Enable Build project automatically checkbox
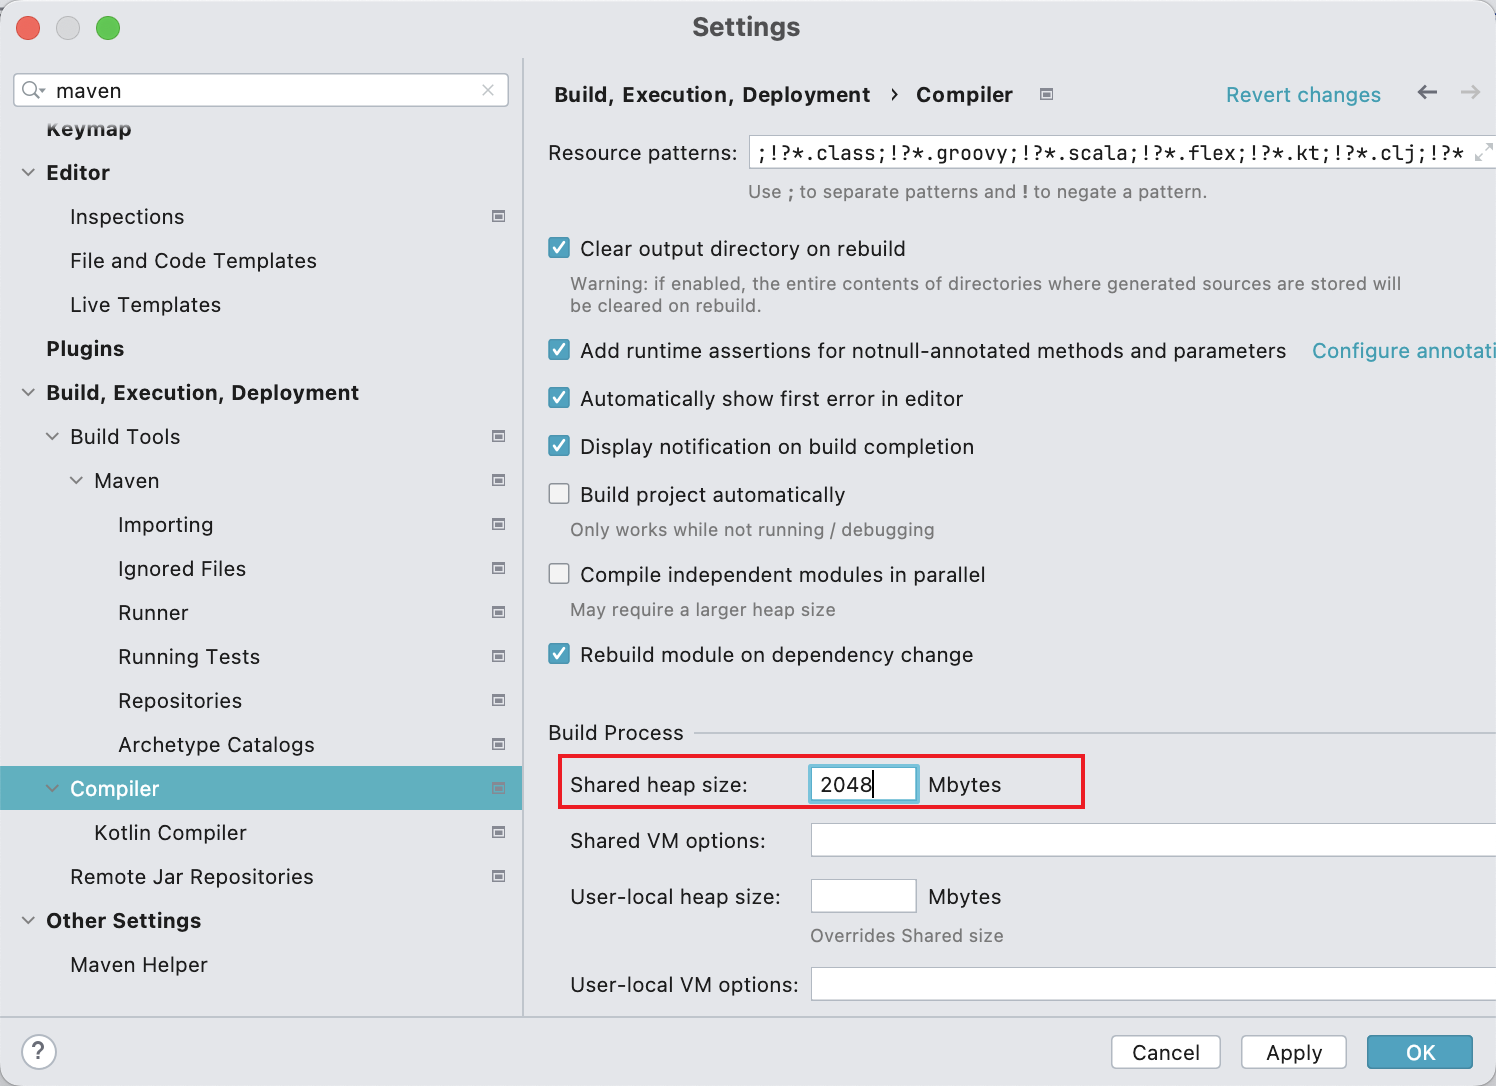Screen dimensions: 1496x1086 click(x=560, y=494)
